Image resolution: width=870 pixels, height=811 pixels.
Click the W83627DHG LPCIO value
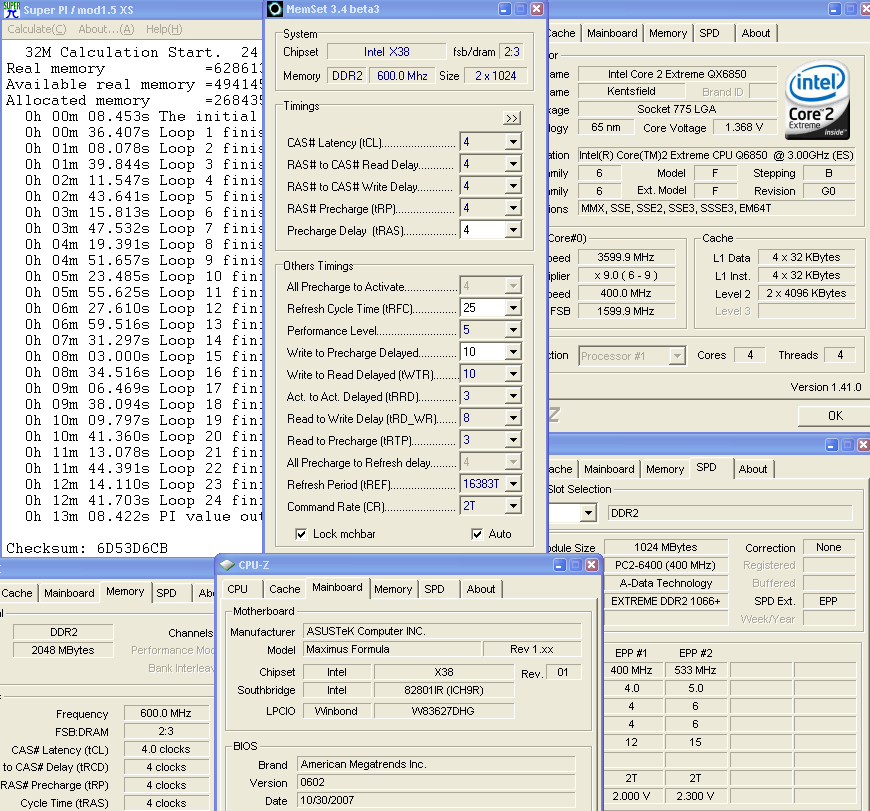(444, 711)
